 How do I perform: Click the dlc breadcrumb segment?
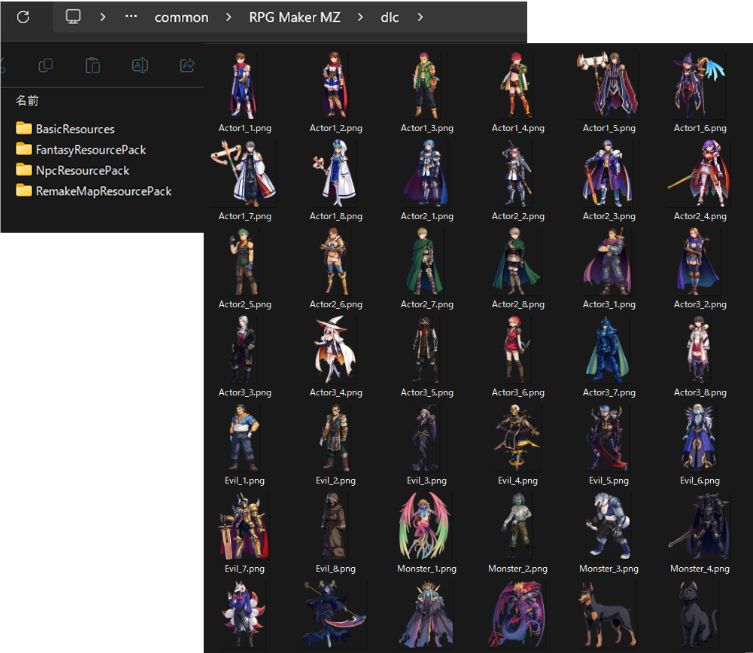tap(388, 18)
